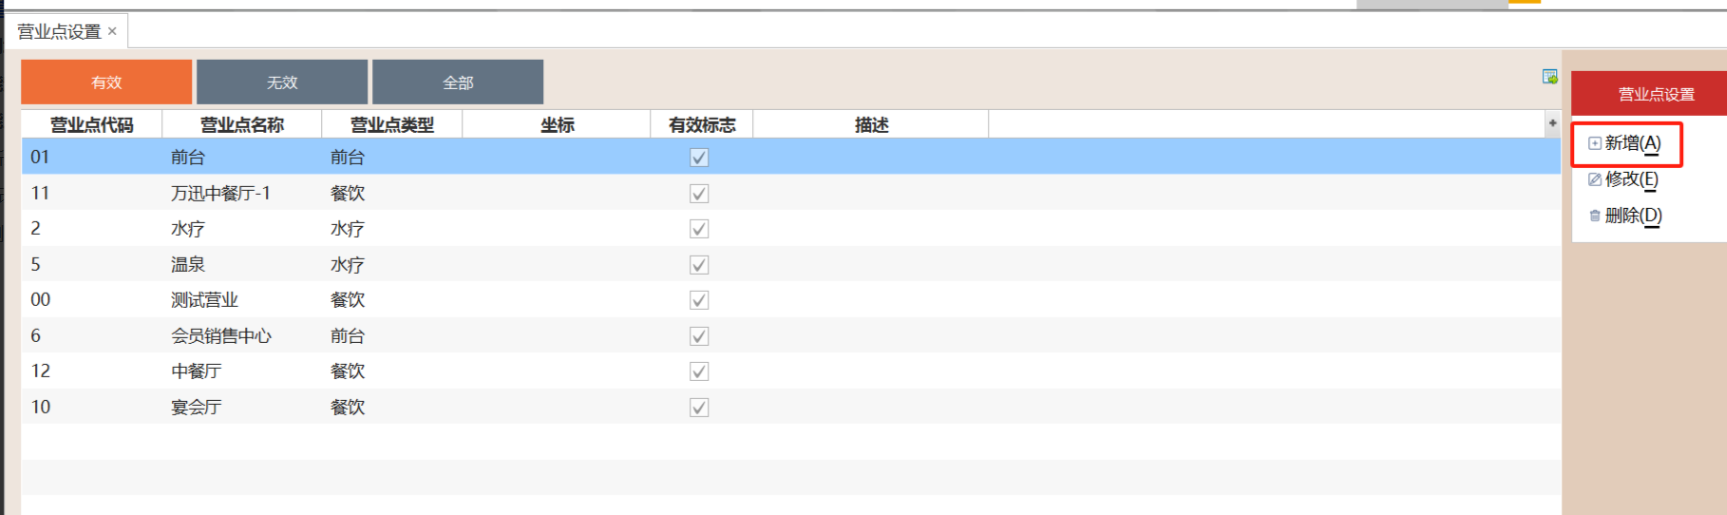Click the pencil icon beside 修改(E)
Viewport: 1727px width, 515px height.
click(1594, 180)
